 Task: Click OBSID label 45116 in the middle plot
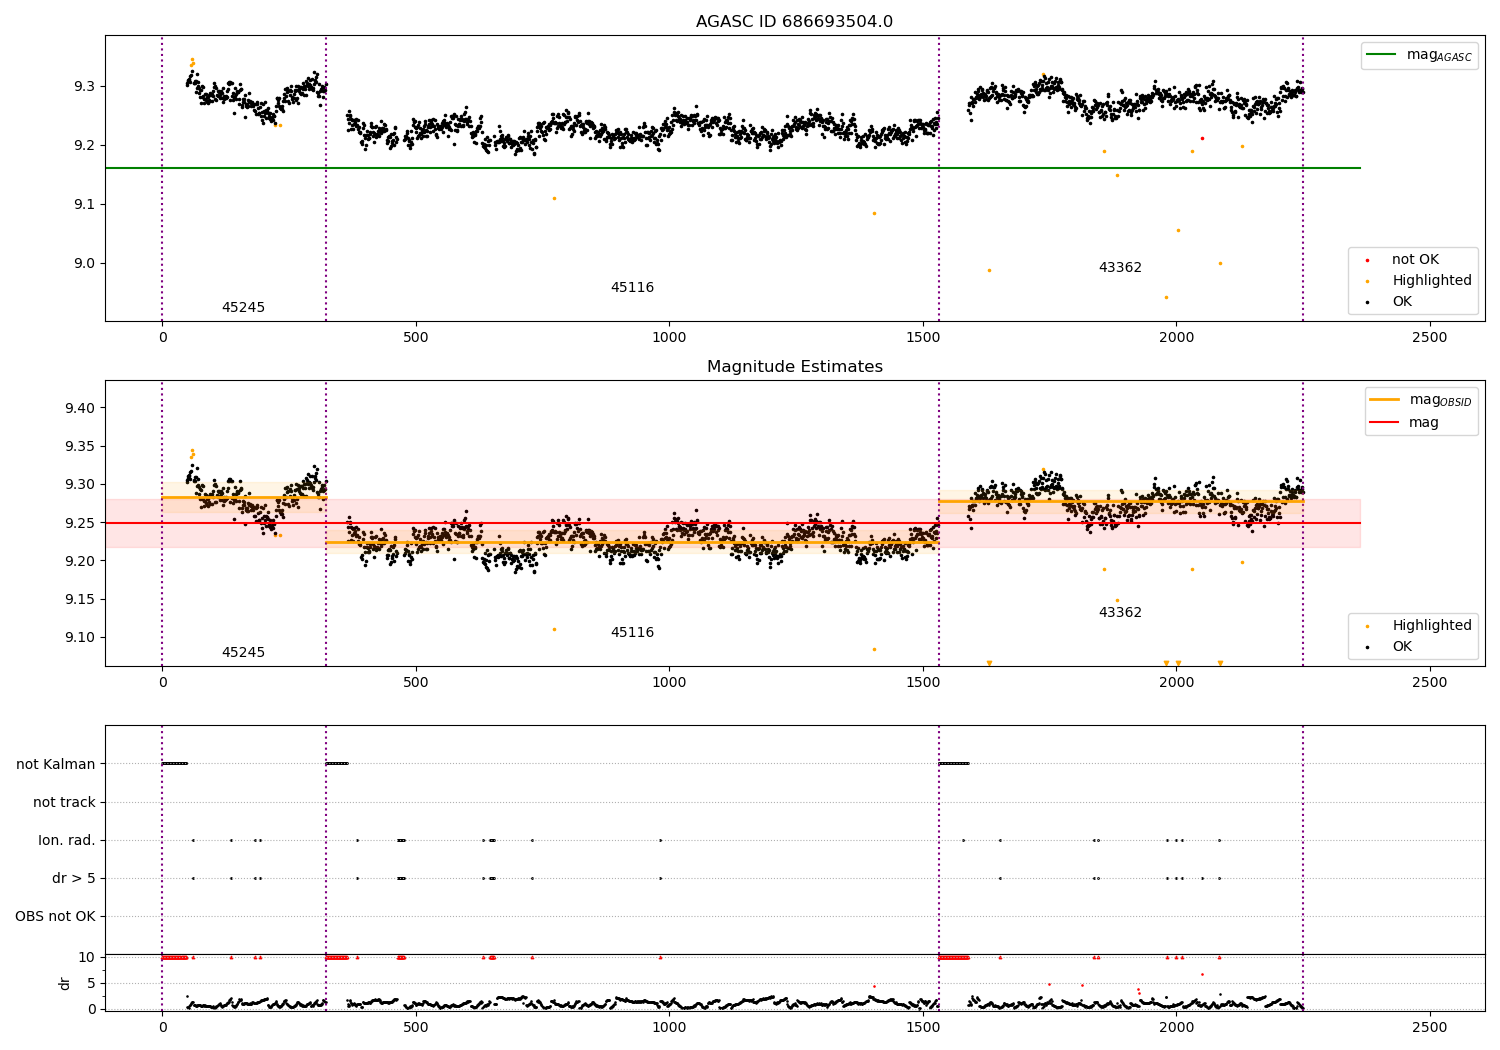632,632
